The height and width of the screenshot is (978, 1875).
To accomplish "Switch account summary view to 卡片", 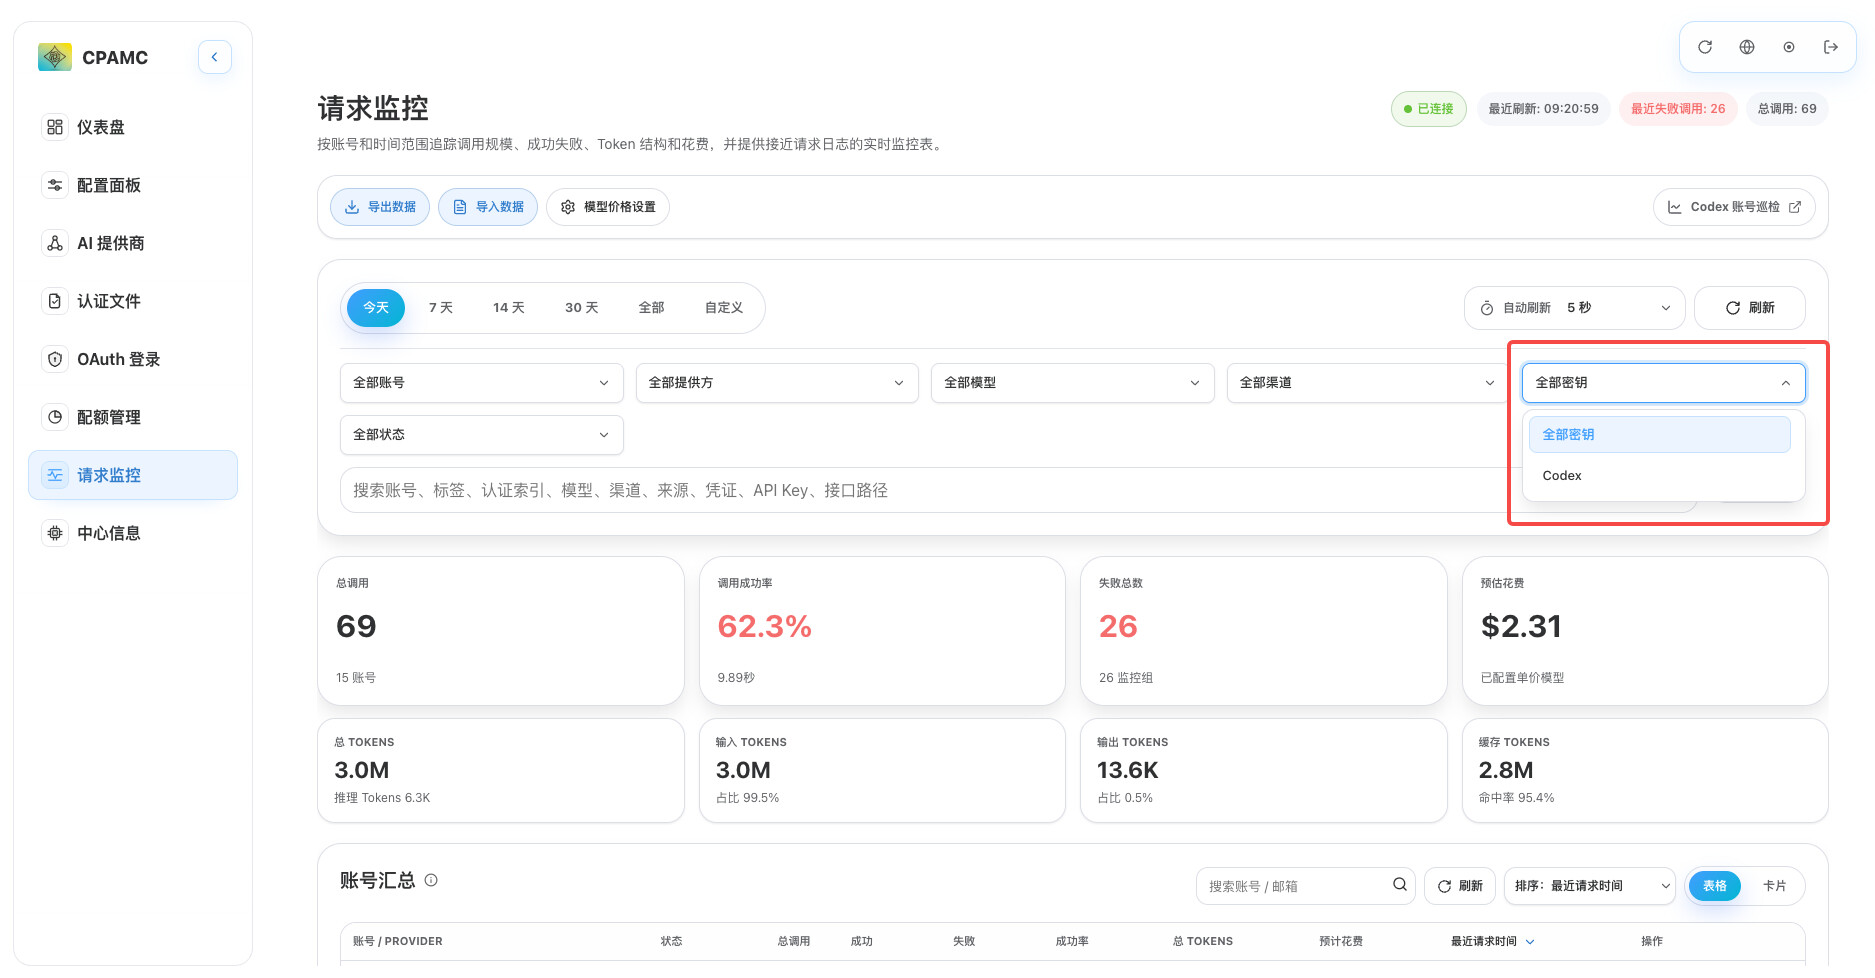I will [x=1774, y=886].
